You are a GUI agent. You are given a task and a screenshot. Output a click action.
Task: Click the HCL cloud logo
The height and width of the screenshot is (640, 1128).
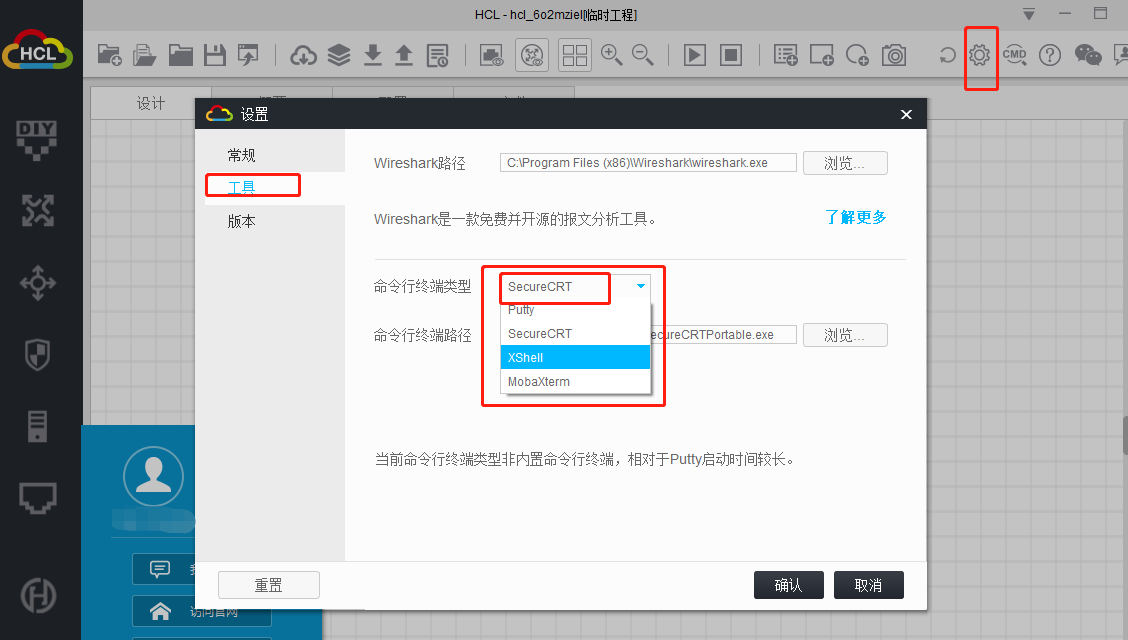(x=37, y=50)
